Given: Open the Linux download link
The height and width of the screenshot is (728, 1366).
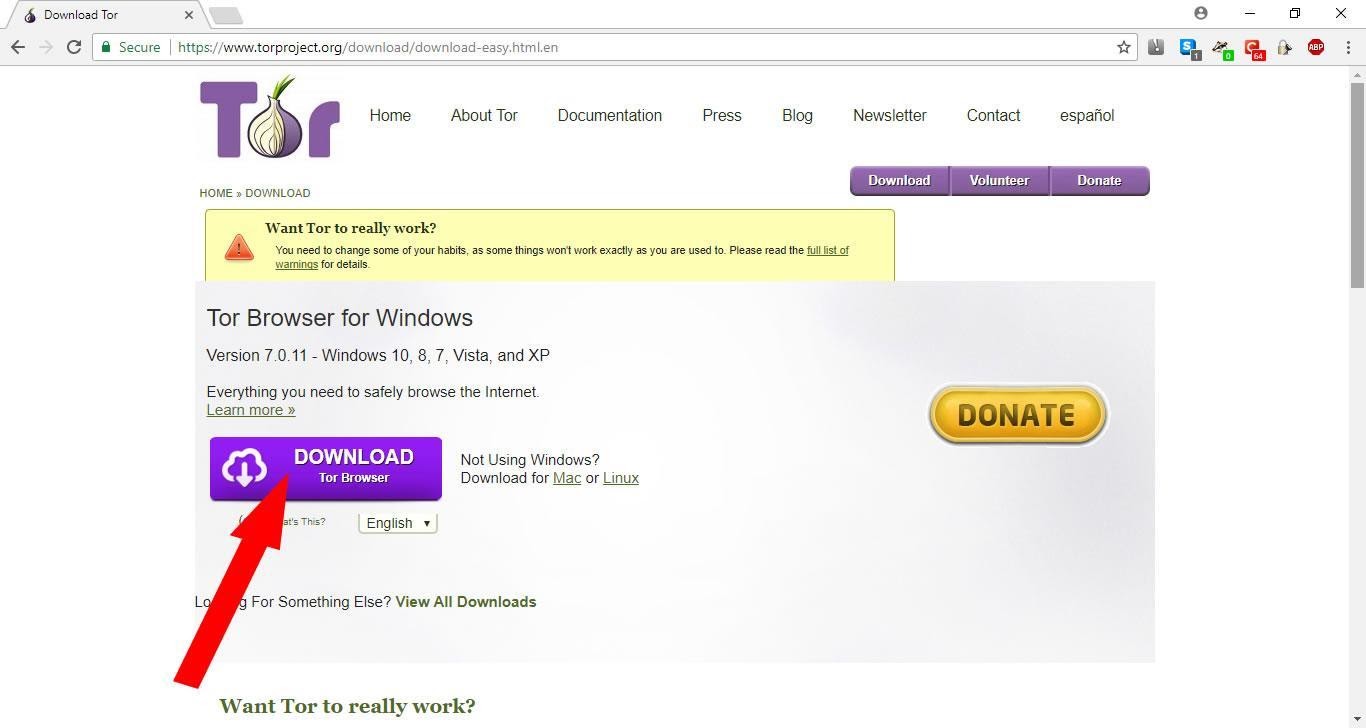Looking at the screenshot, I should point(621,478).
